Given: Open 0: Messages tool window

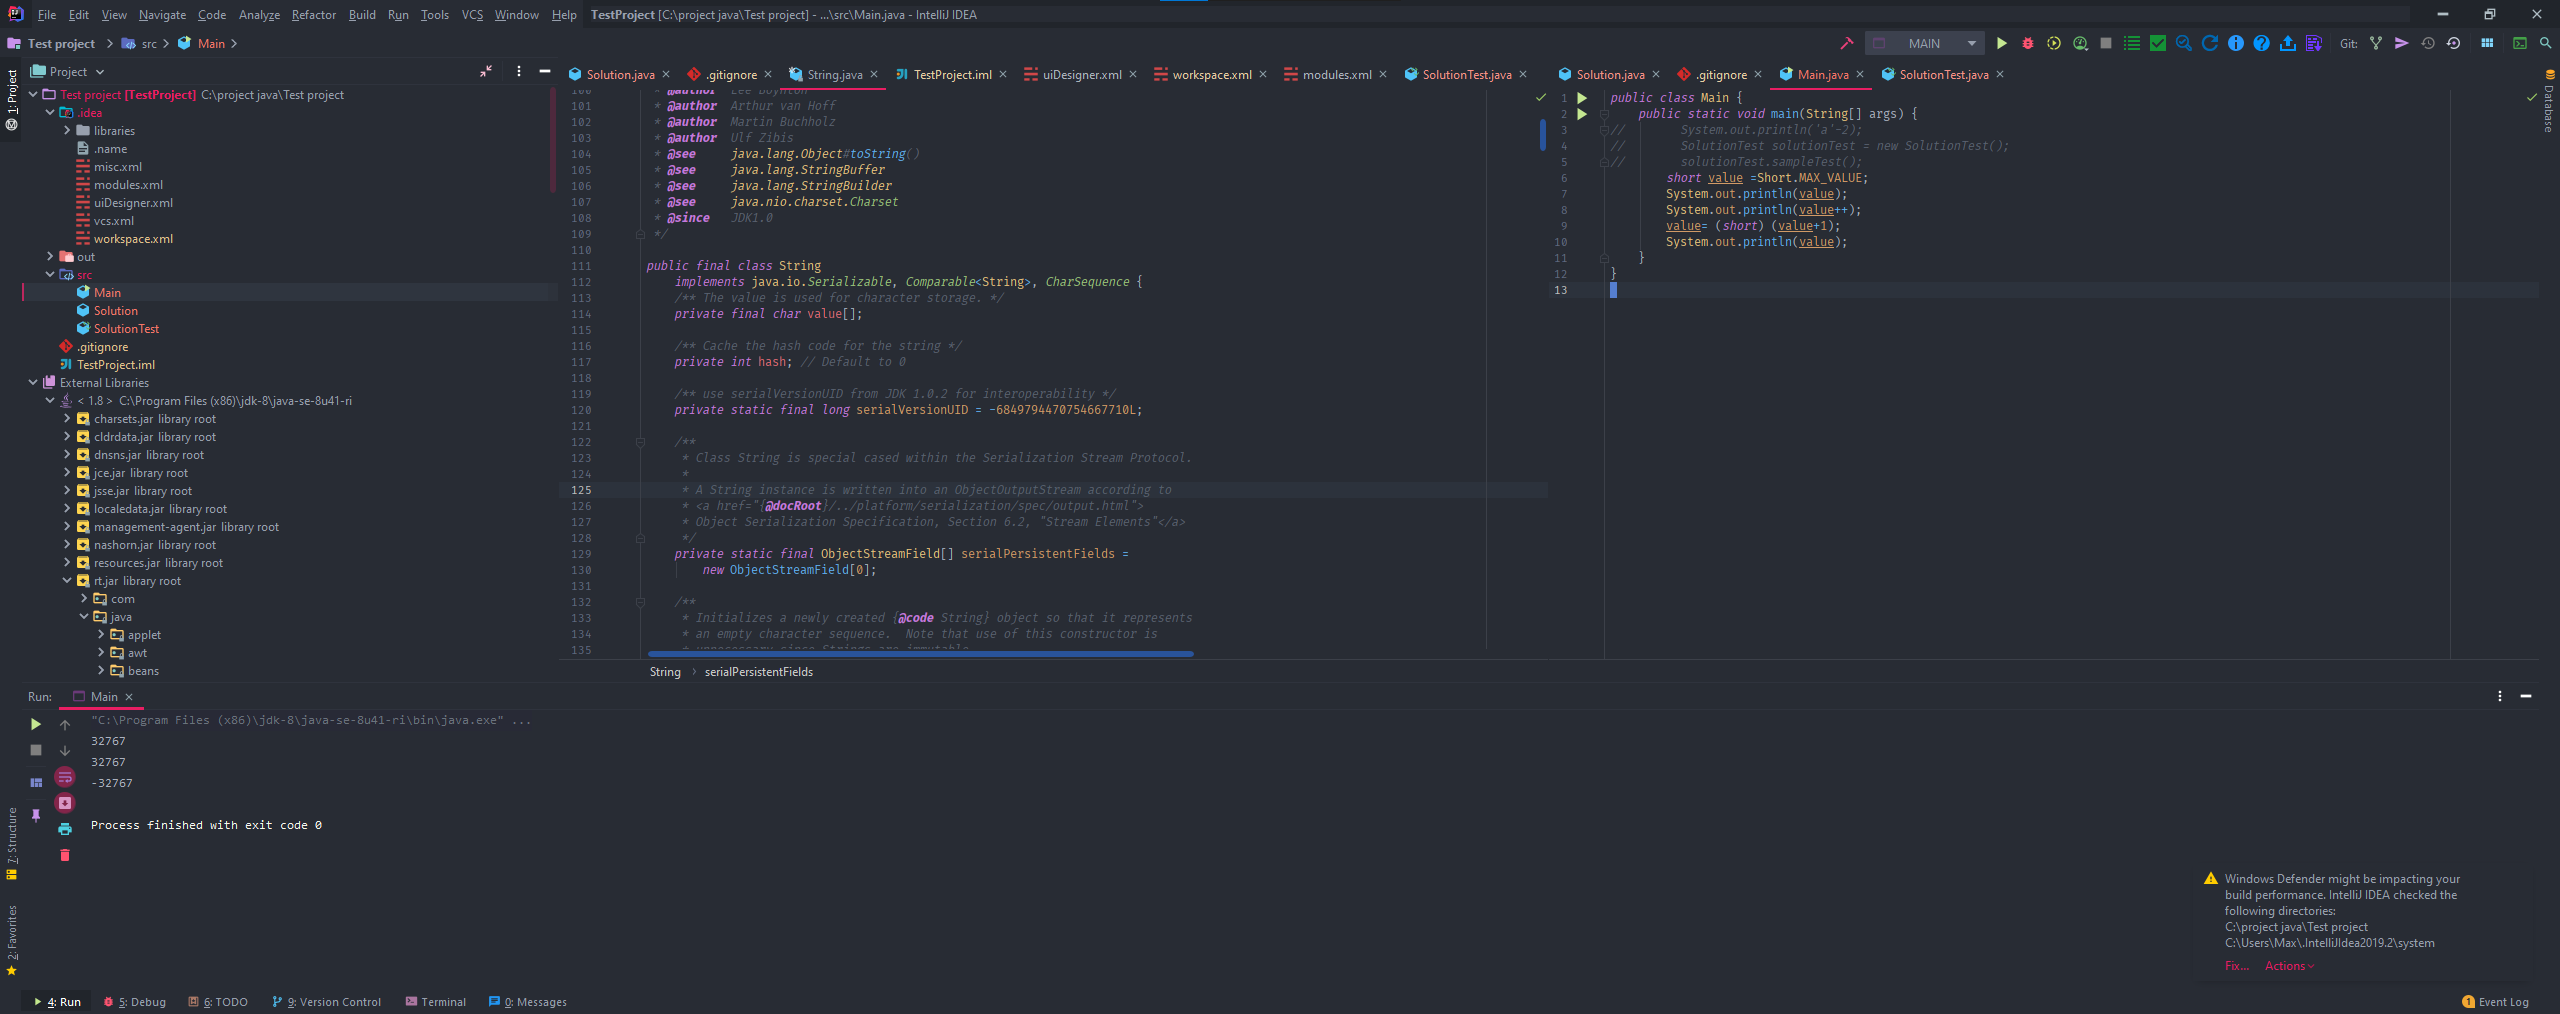Looking at the screenshot, I should click(x=528, y=1002).
